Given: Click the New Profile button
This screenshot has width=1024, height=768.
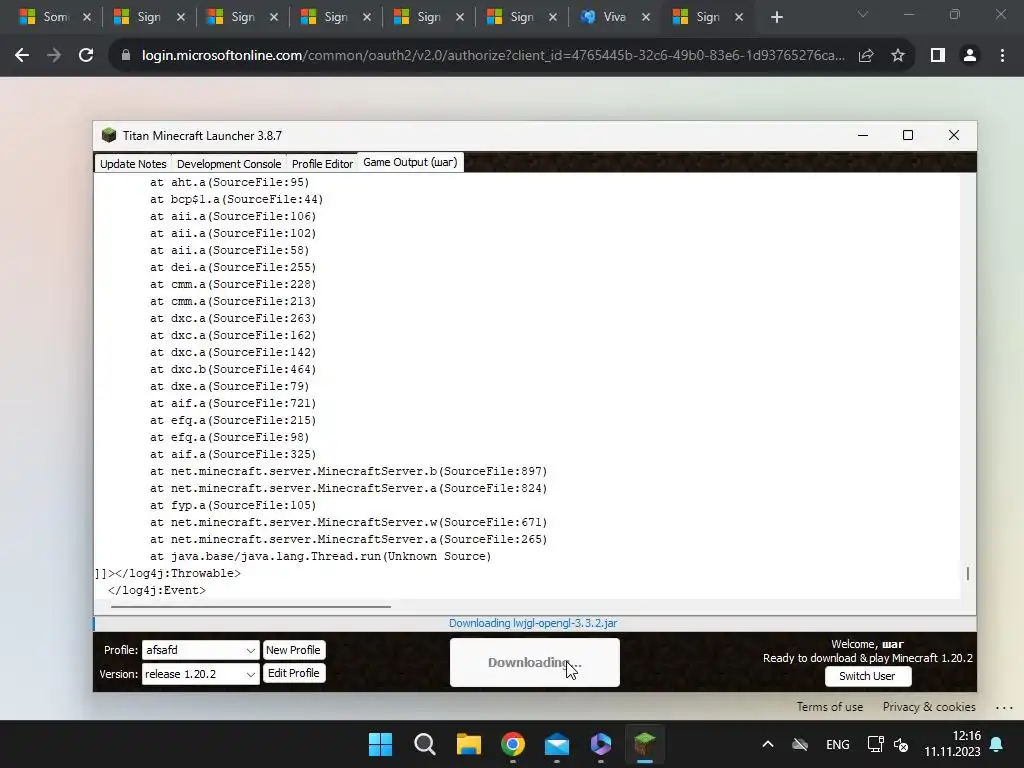Looking at the screenshot, I should (x=293, y=650).
